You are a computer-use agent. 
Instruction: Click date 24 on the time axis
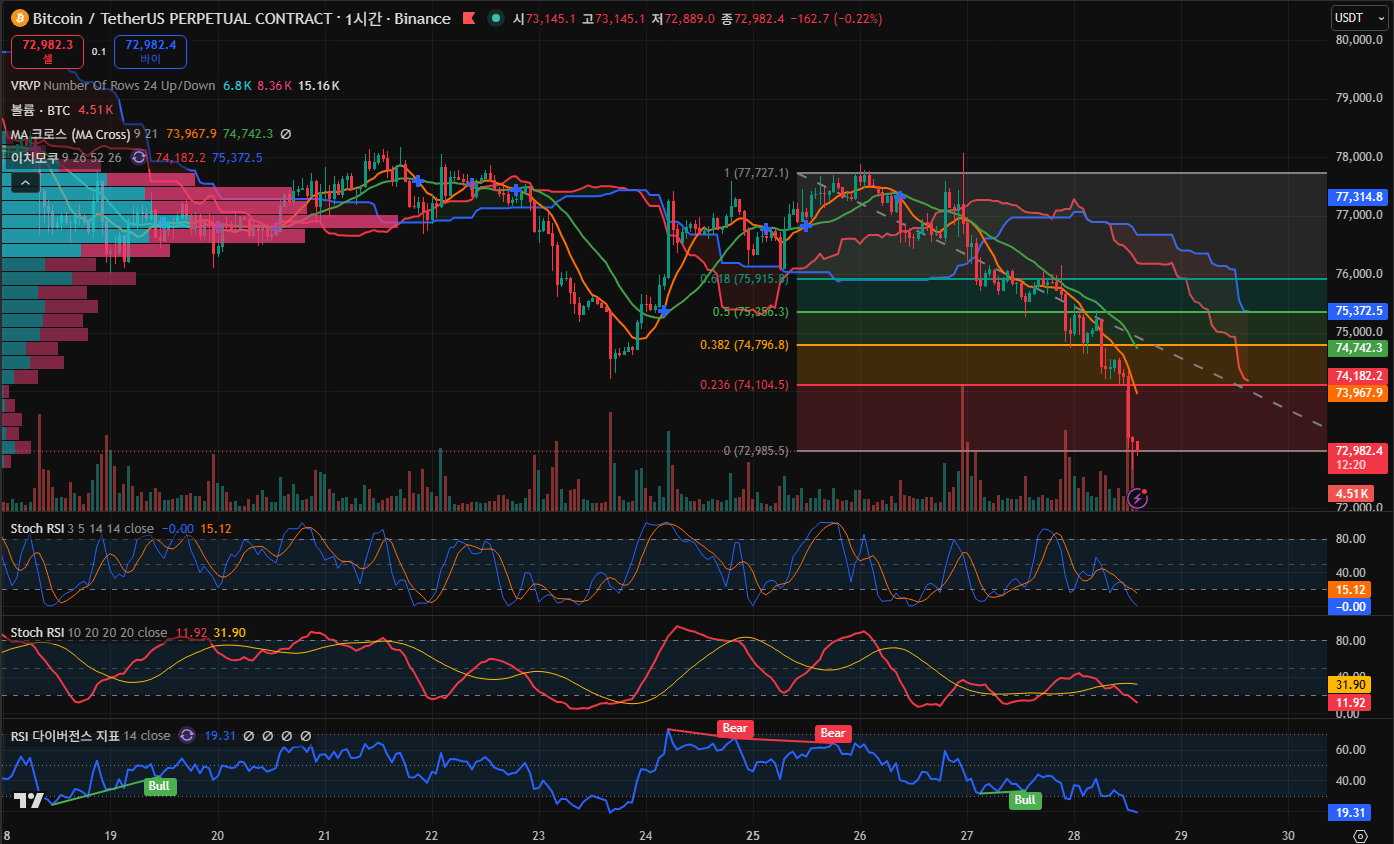645,835
